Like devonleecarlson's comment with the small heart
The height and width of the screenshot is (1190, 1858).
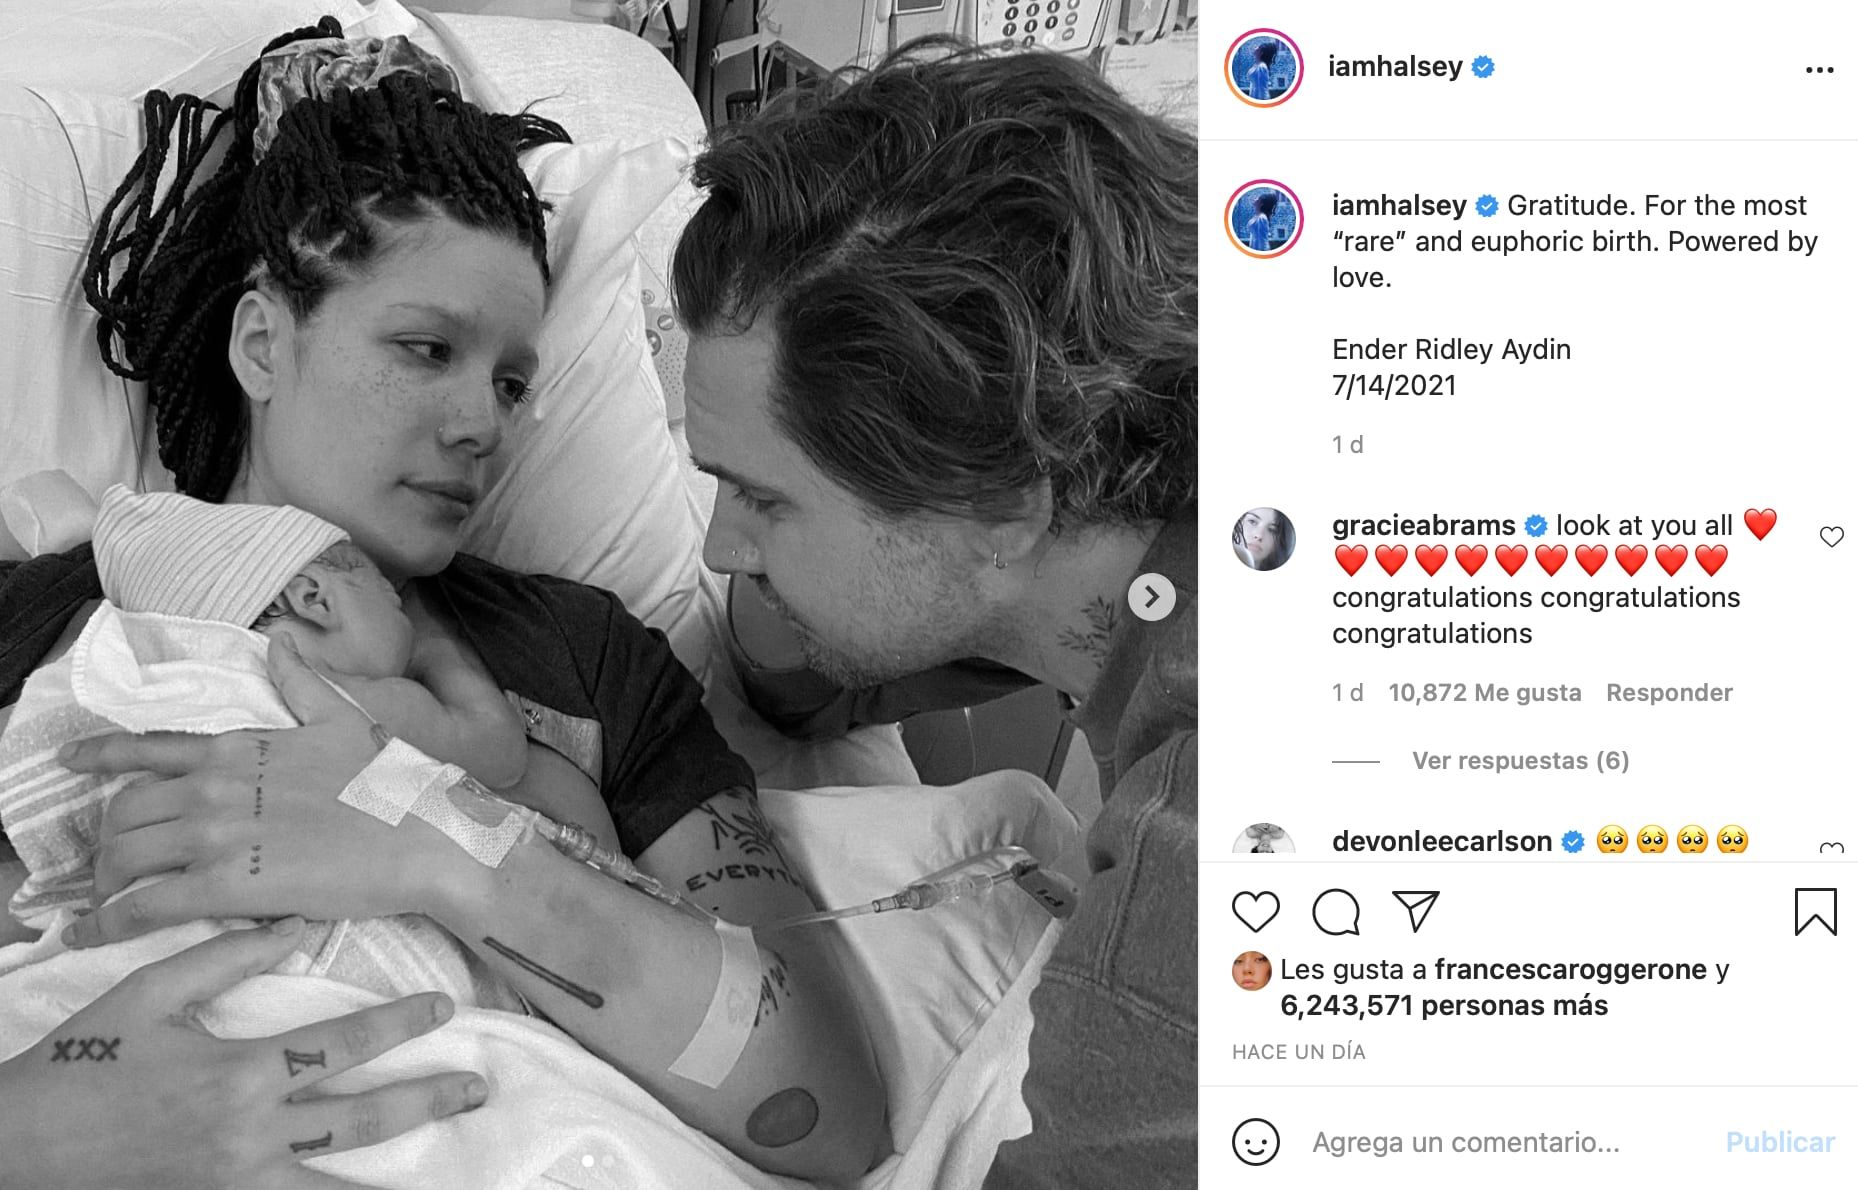point(1831,849)
